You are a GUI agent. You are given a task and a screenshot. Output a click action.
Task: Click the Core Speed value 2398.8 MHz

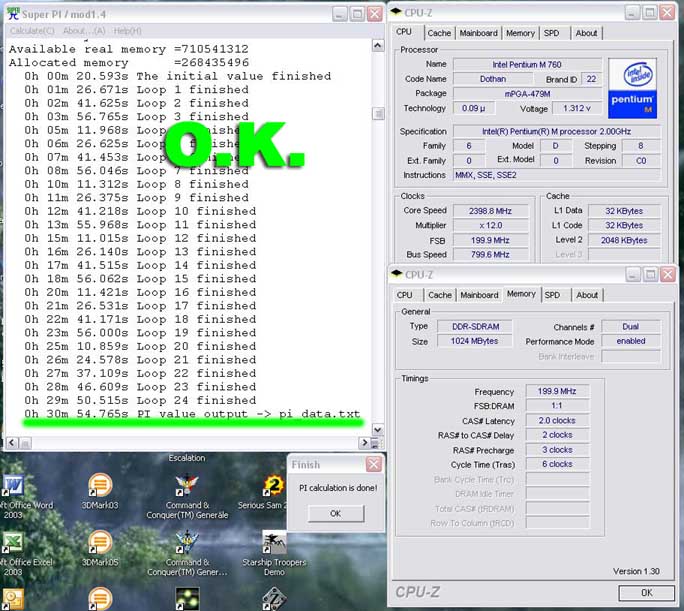[x=490, y=211]
